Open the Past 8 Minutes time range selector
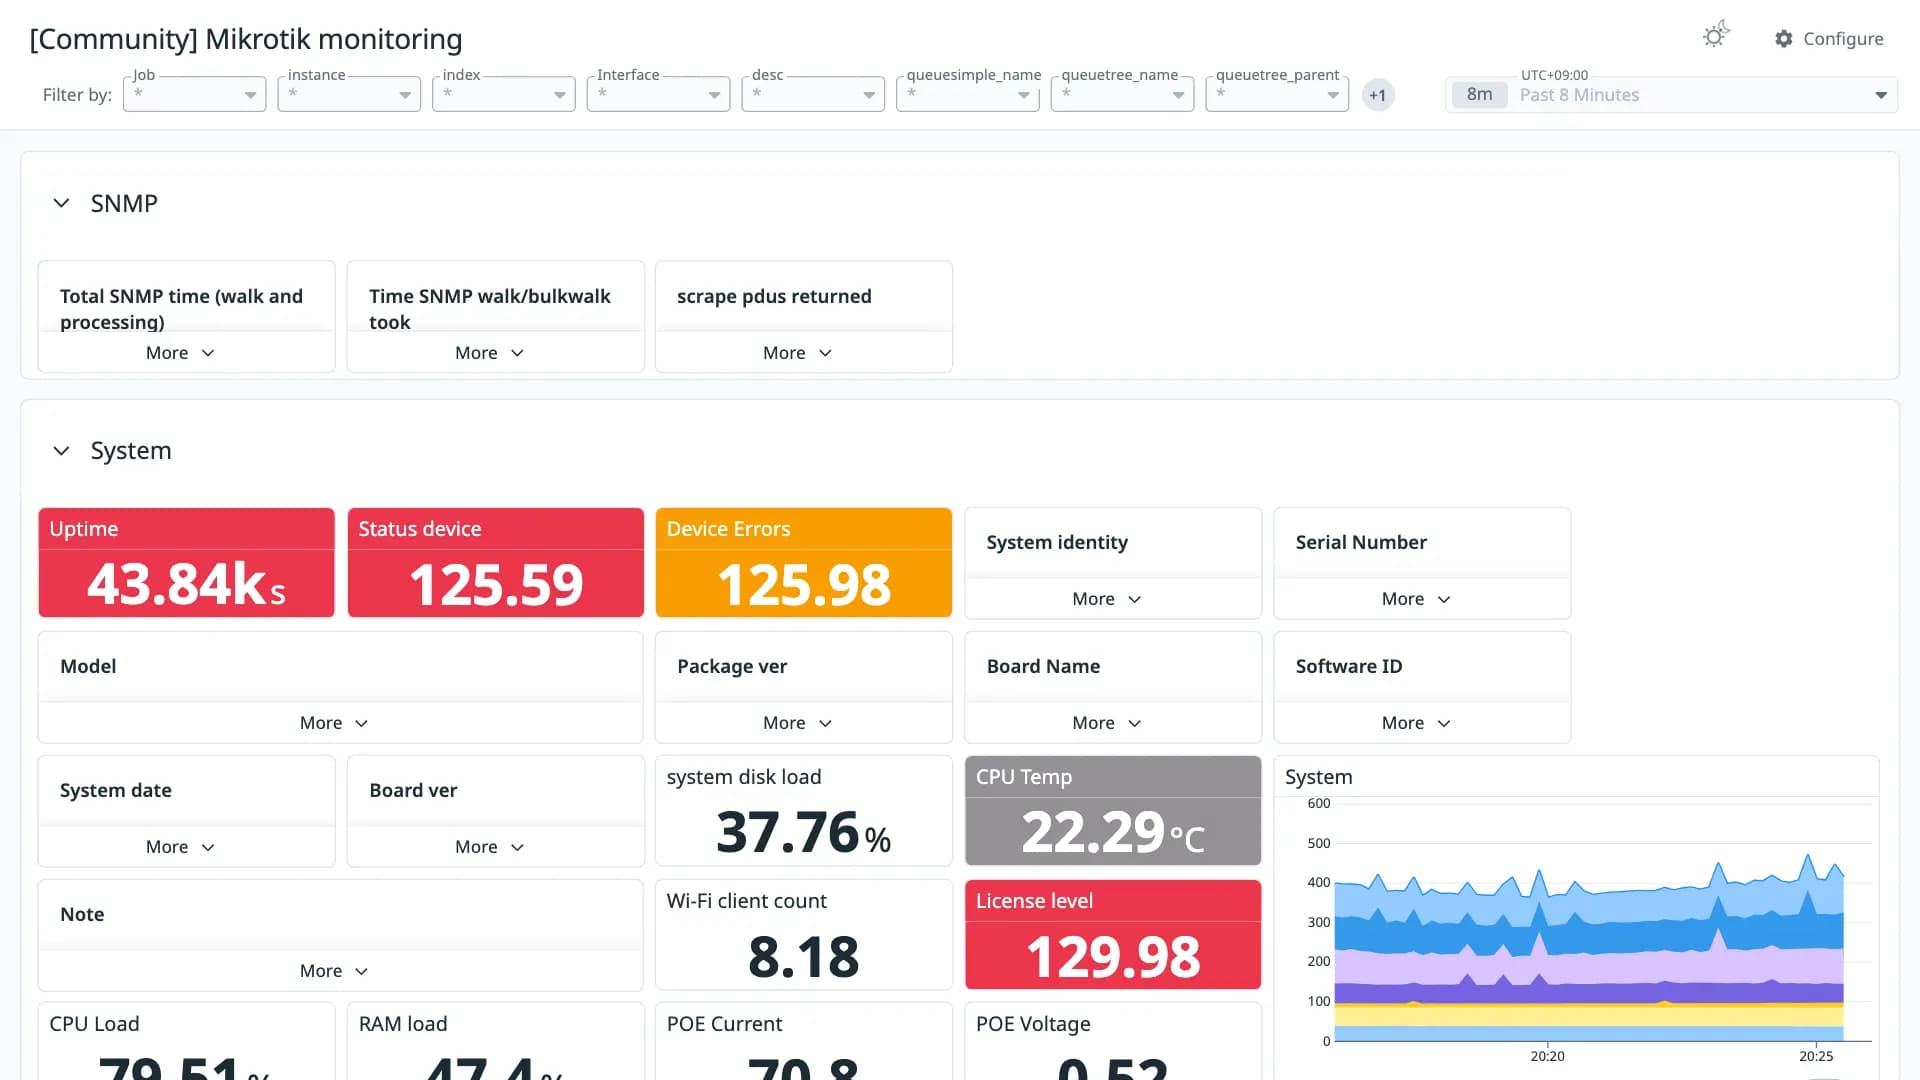1920x1080 pixels. [x=1671, y=94]
